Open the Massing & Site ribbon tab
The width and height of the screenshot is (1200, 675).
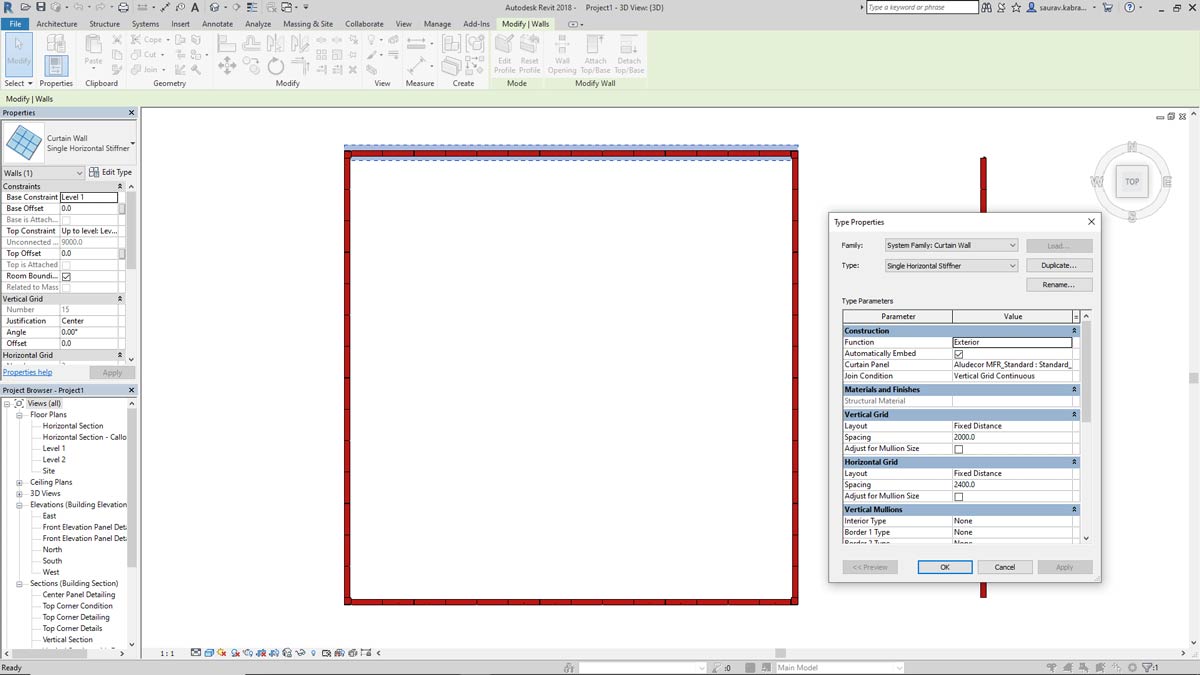(x=308, y=24)
